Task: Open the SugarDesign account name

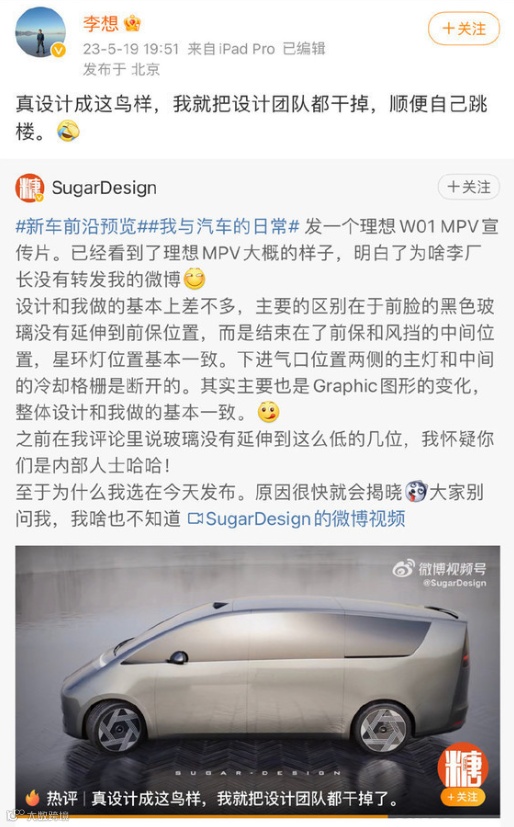Action: [x=104, y=188]
